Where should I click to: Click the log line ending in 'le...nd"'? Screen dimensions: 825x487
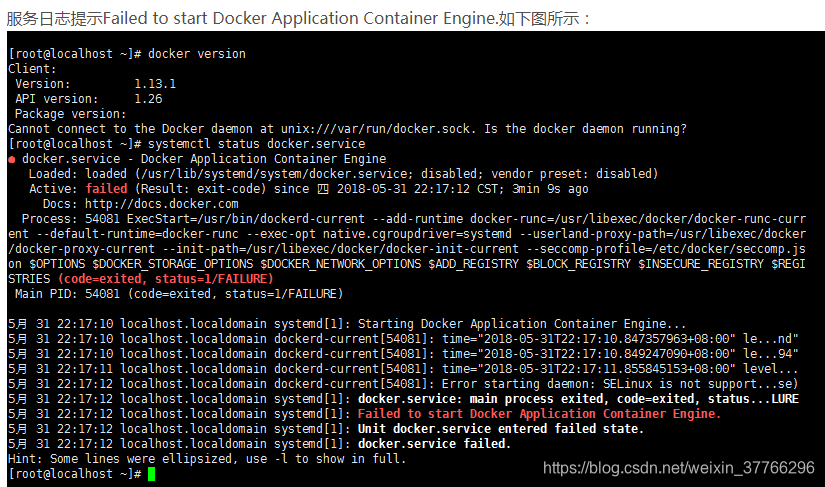point(404,339)
